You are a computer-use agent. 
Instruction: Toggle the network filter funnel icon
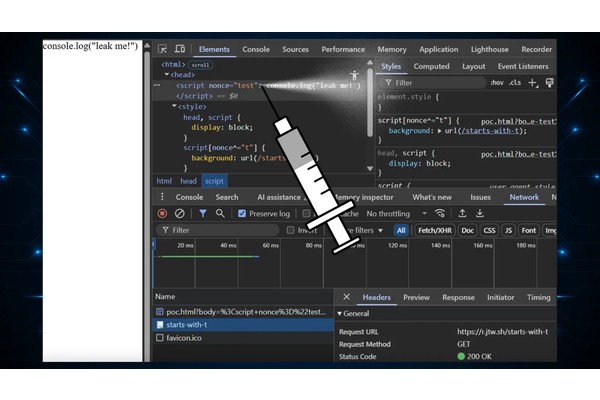tap(203, 214)
